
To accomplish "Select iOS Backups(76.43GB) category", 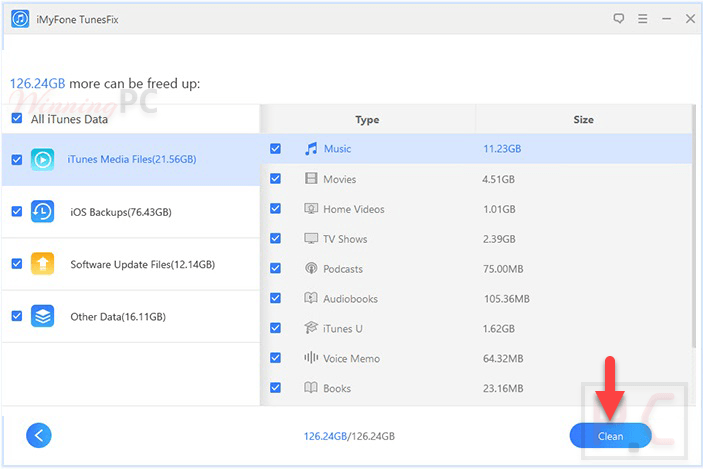I will (131, 212).
